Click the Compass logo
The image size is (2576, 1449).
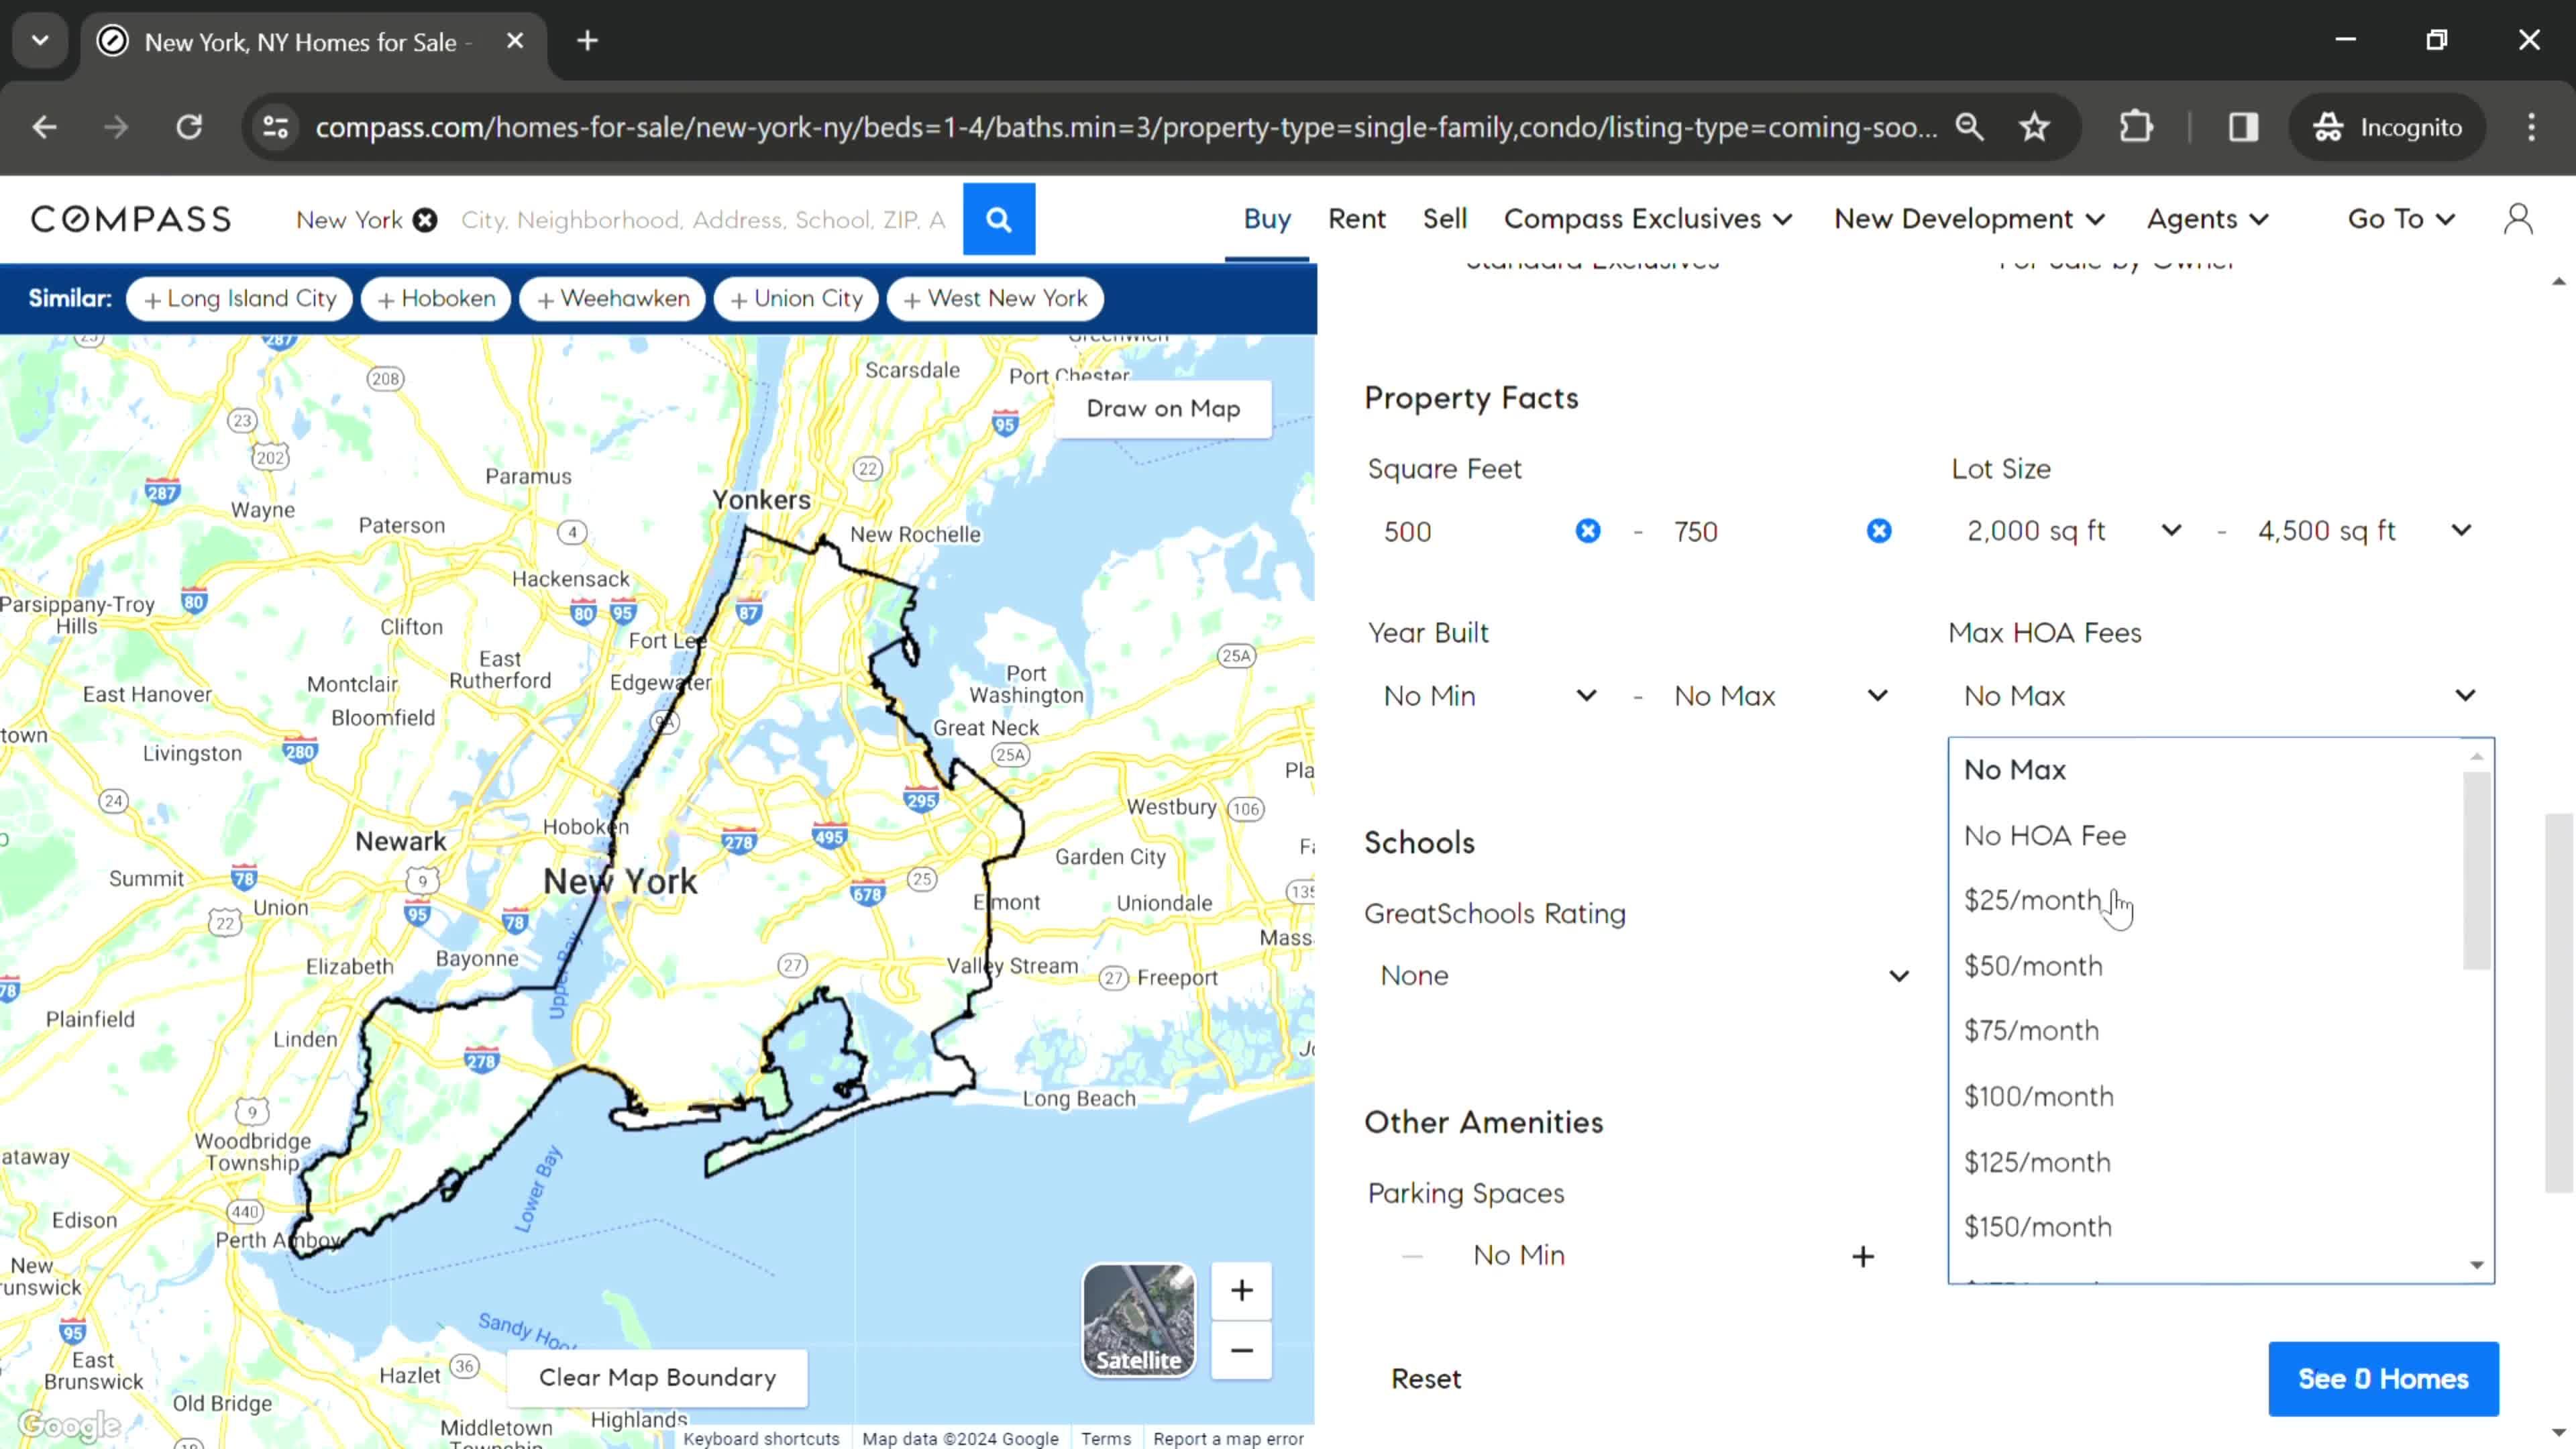pyautogui.click(x=131, y=219)
